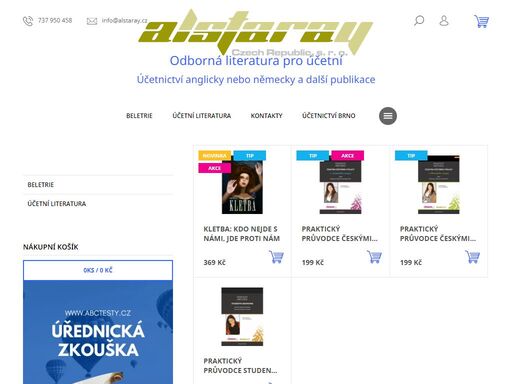Open Účetnictví Brno menu item
512x384 pixels.
click(x=329, y=116)
